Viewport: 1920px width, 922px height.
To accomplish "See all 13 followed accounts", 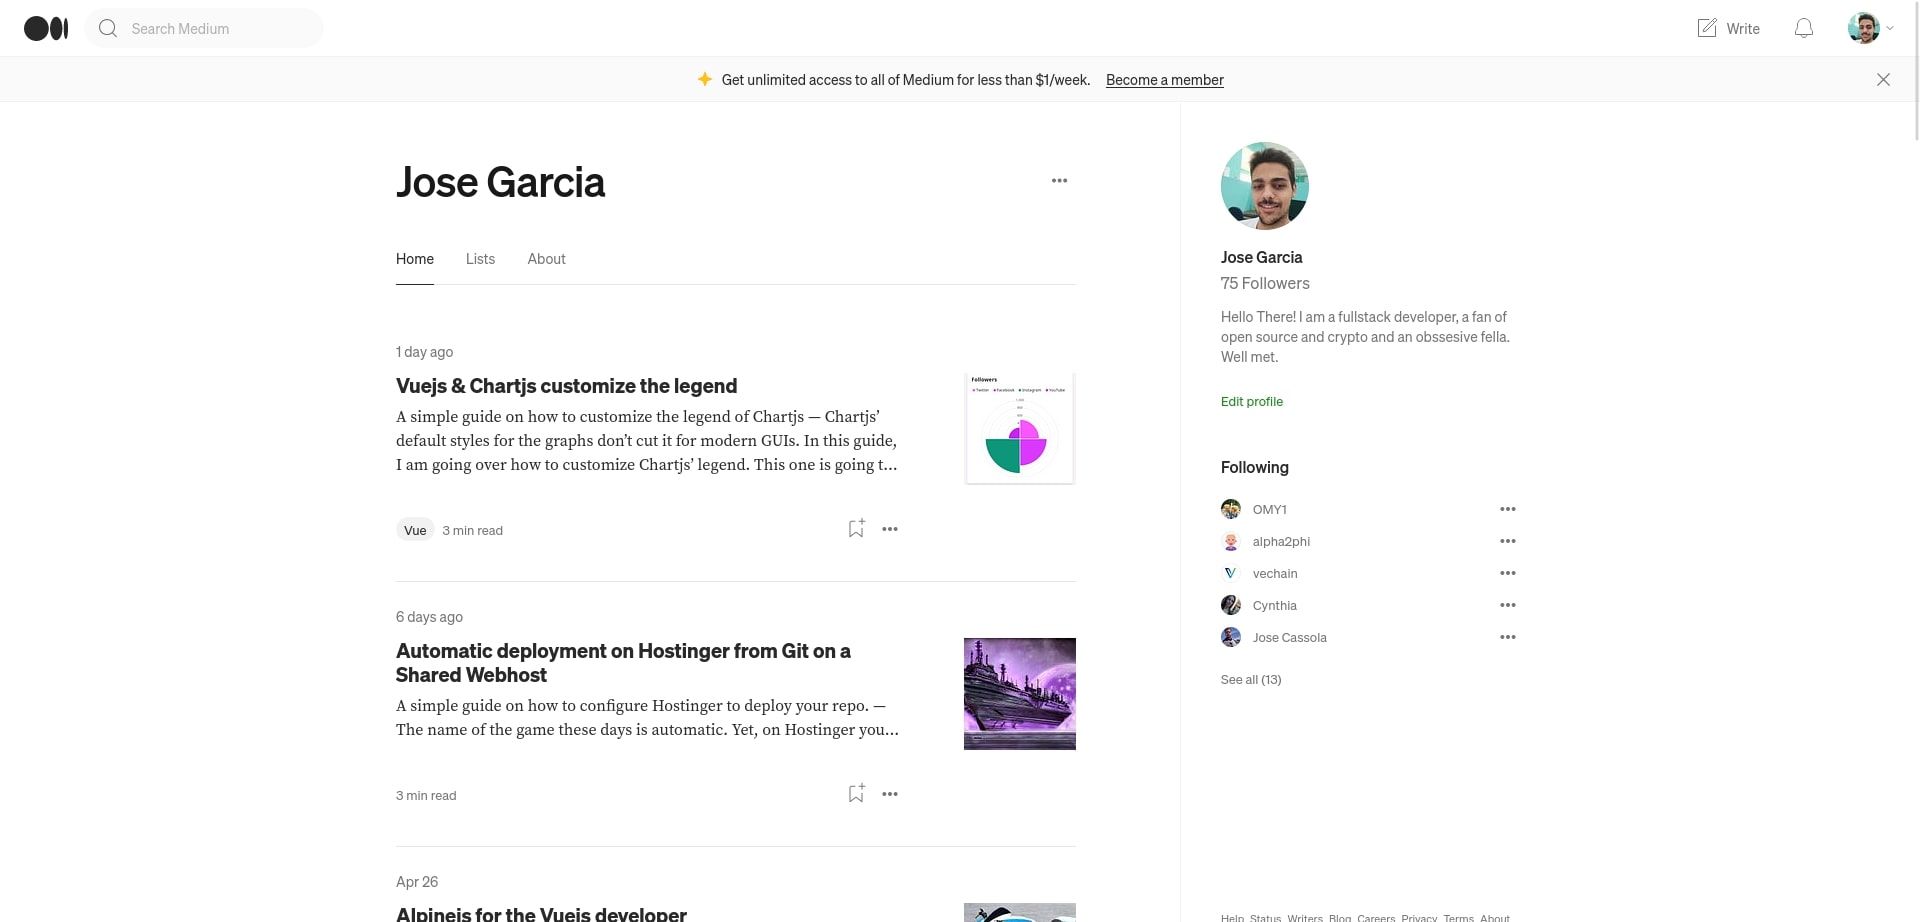I will click(1250, 679).
